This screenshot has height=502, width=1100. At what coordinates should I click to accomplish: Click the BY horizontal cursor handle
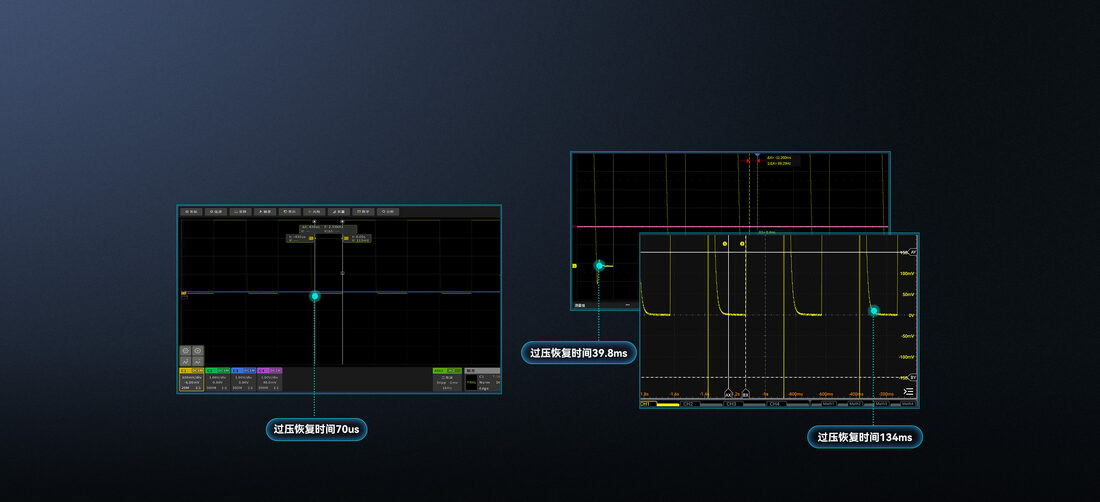(x=913, y=377)
